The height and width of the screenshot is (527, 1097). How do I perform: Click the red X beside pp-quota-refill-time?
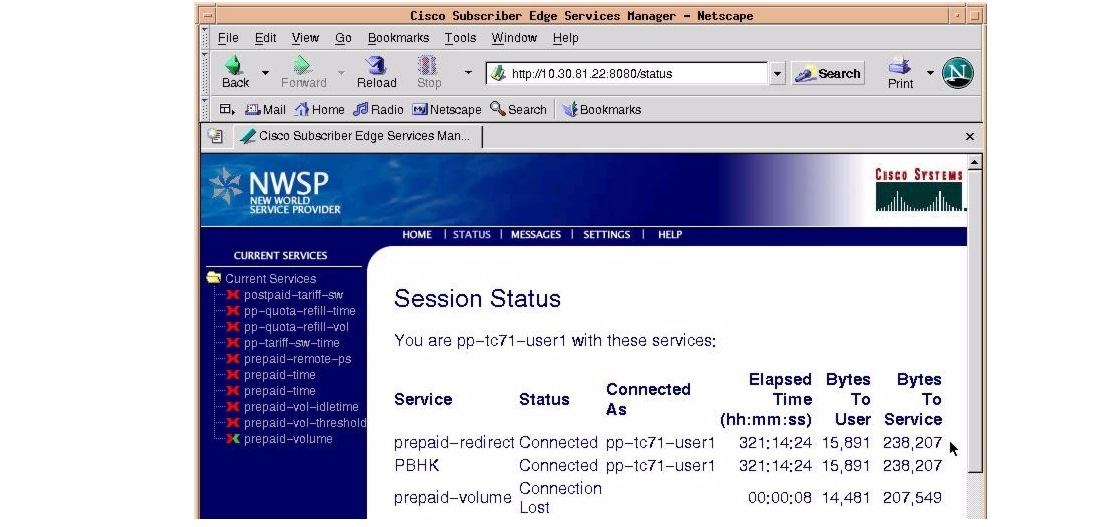click(x=233, y=311)
